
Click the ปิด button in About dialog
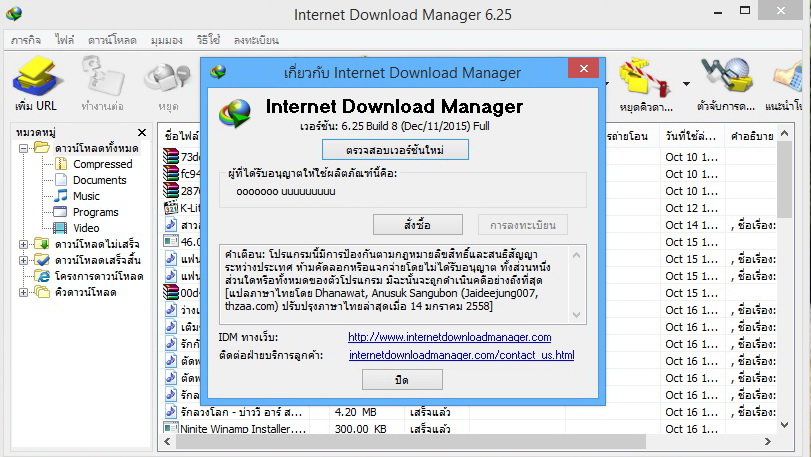pyautogui.click(x=402, y=379)
